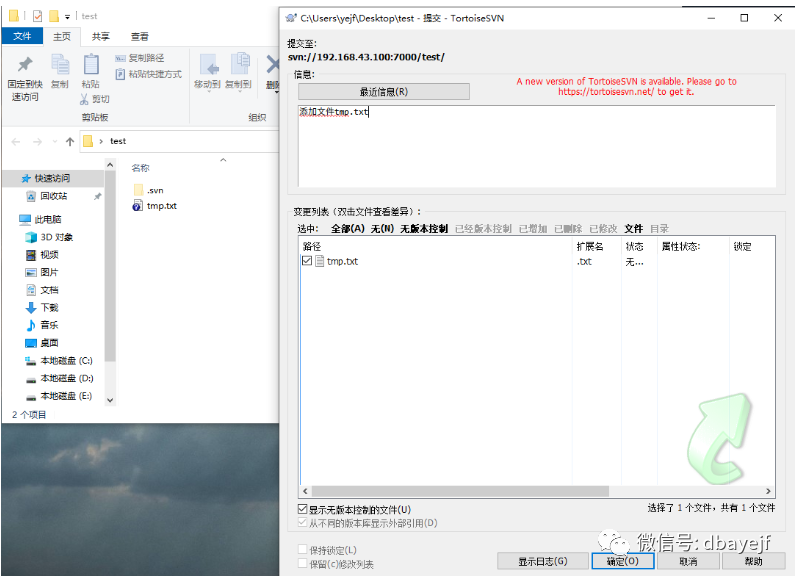
Task: Click the Up one level arrow in Explorer
Action: (x=70, y=141)
